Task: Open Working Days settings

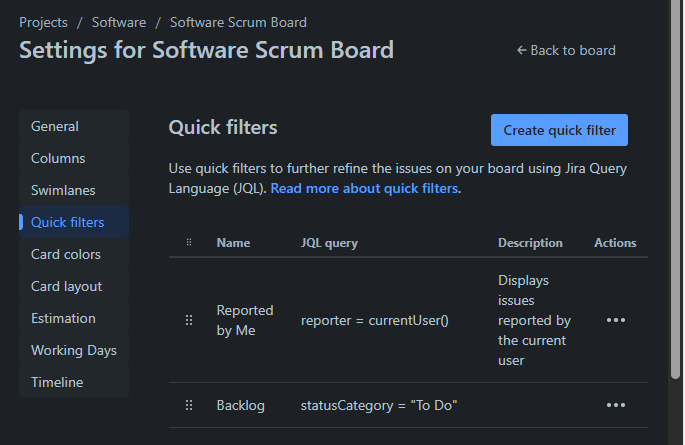Action: pos(74,350)
